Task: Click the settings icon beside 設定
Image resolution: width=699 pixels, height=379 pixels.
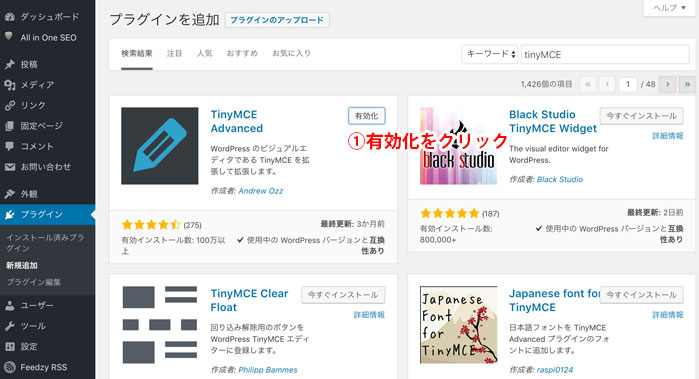Action: (x=10, y=346)
